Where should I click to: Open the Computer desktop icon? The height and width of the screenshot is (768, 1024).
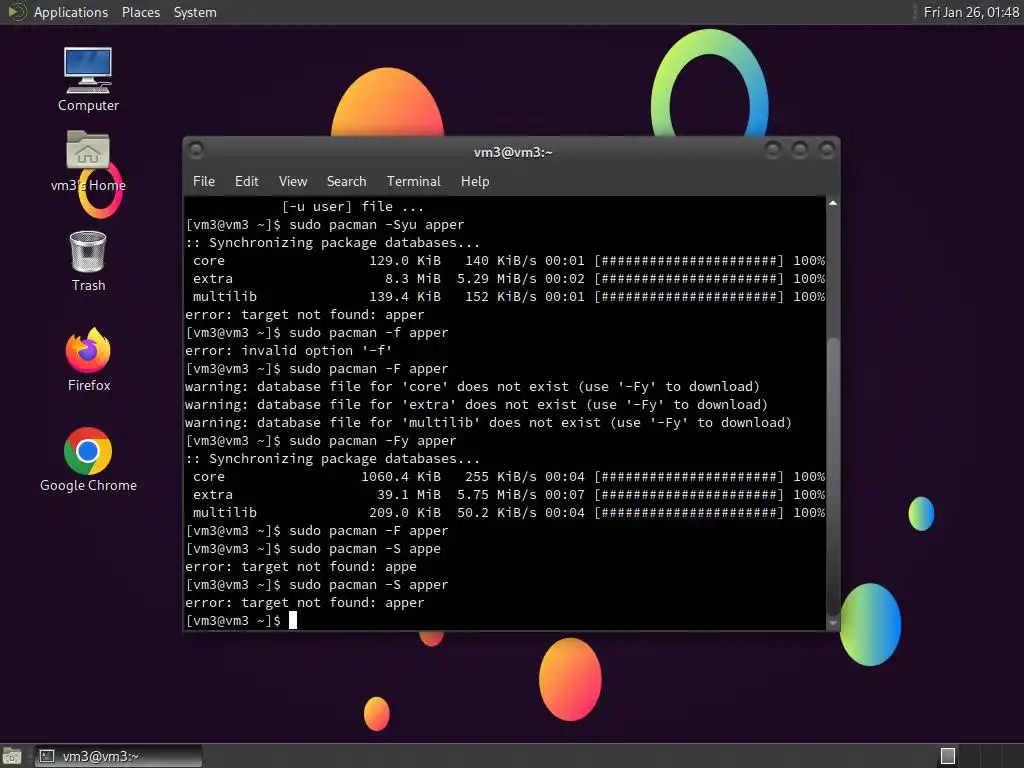88,79
